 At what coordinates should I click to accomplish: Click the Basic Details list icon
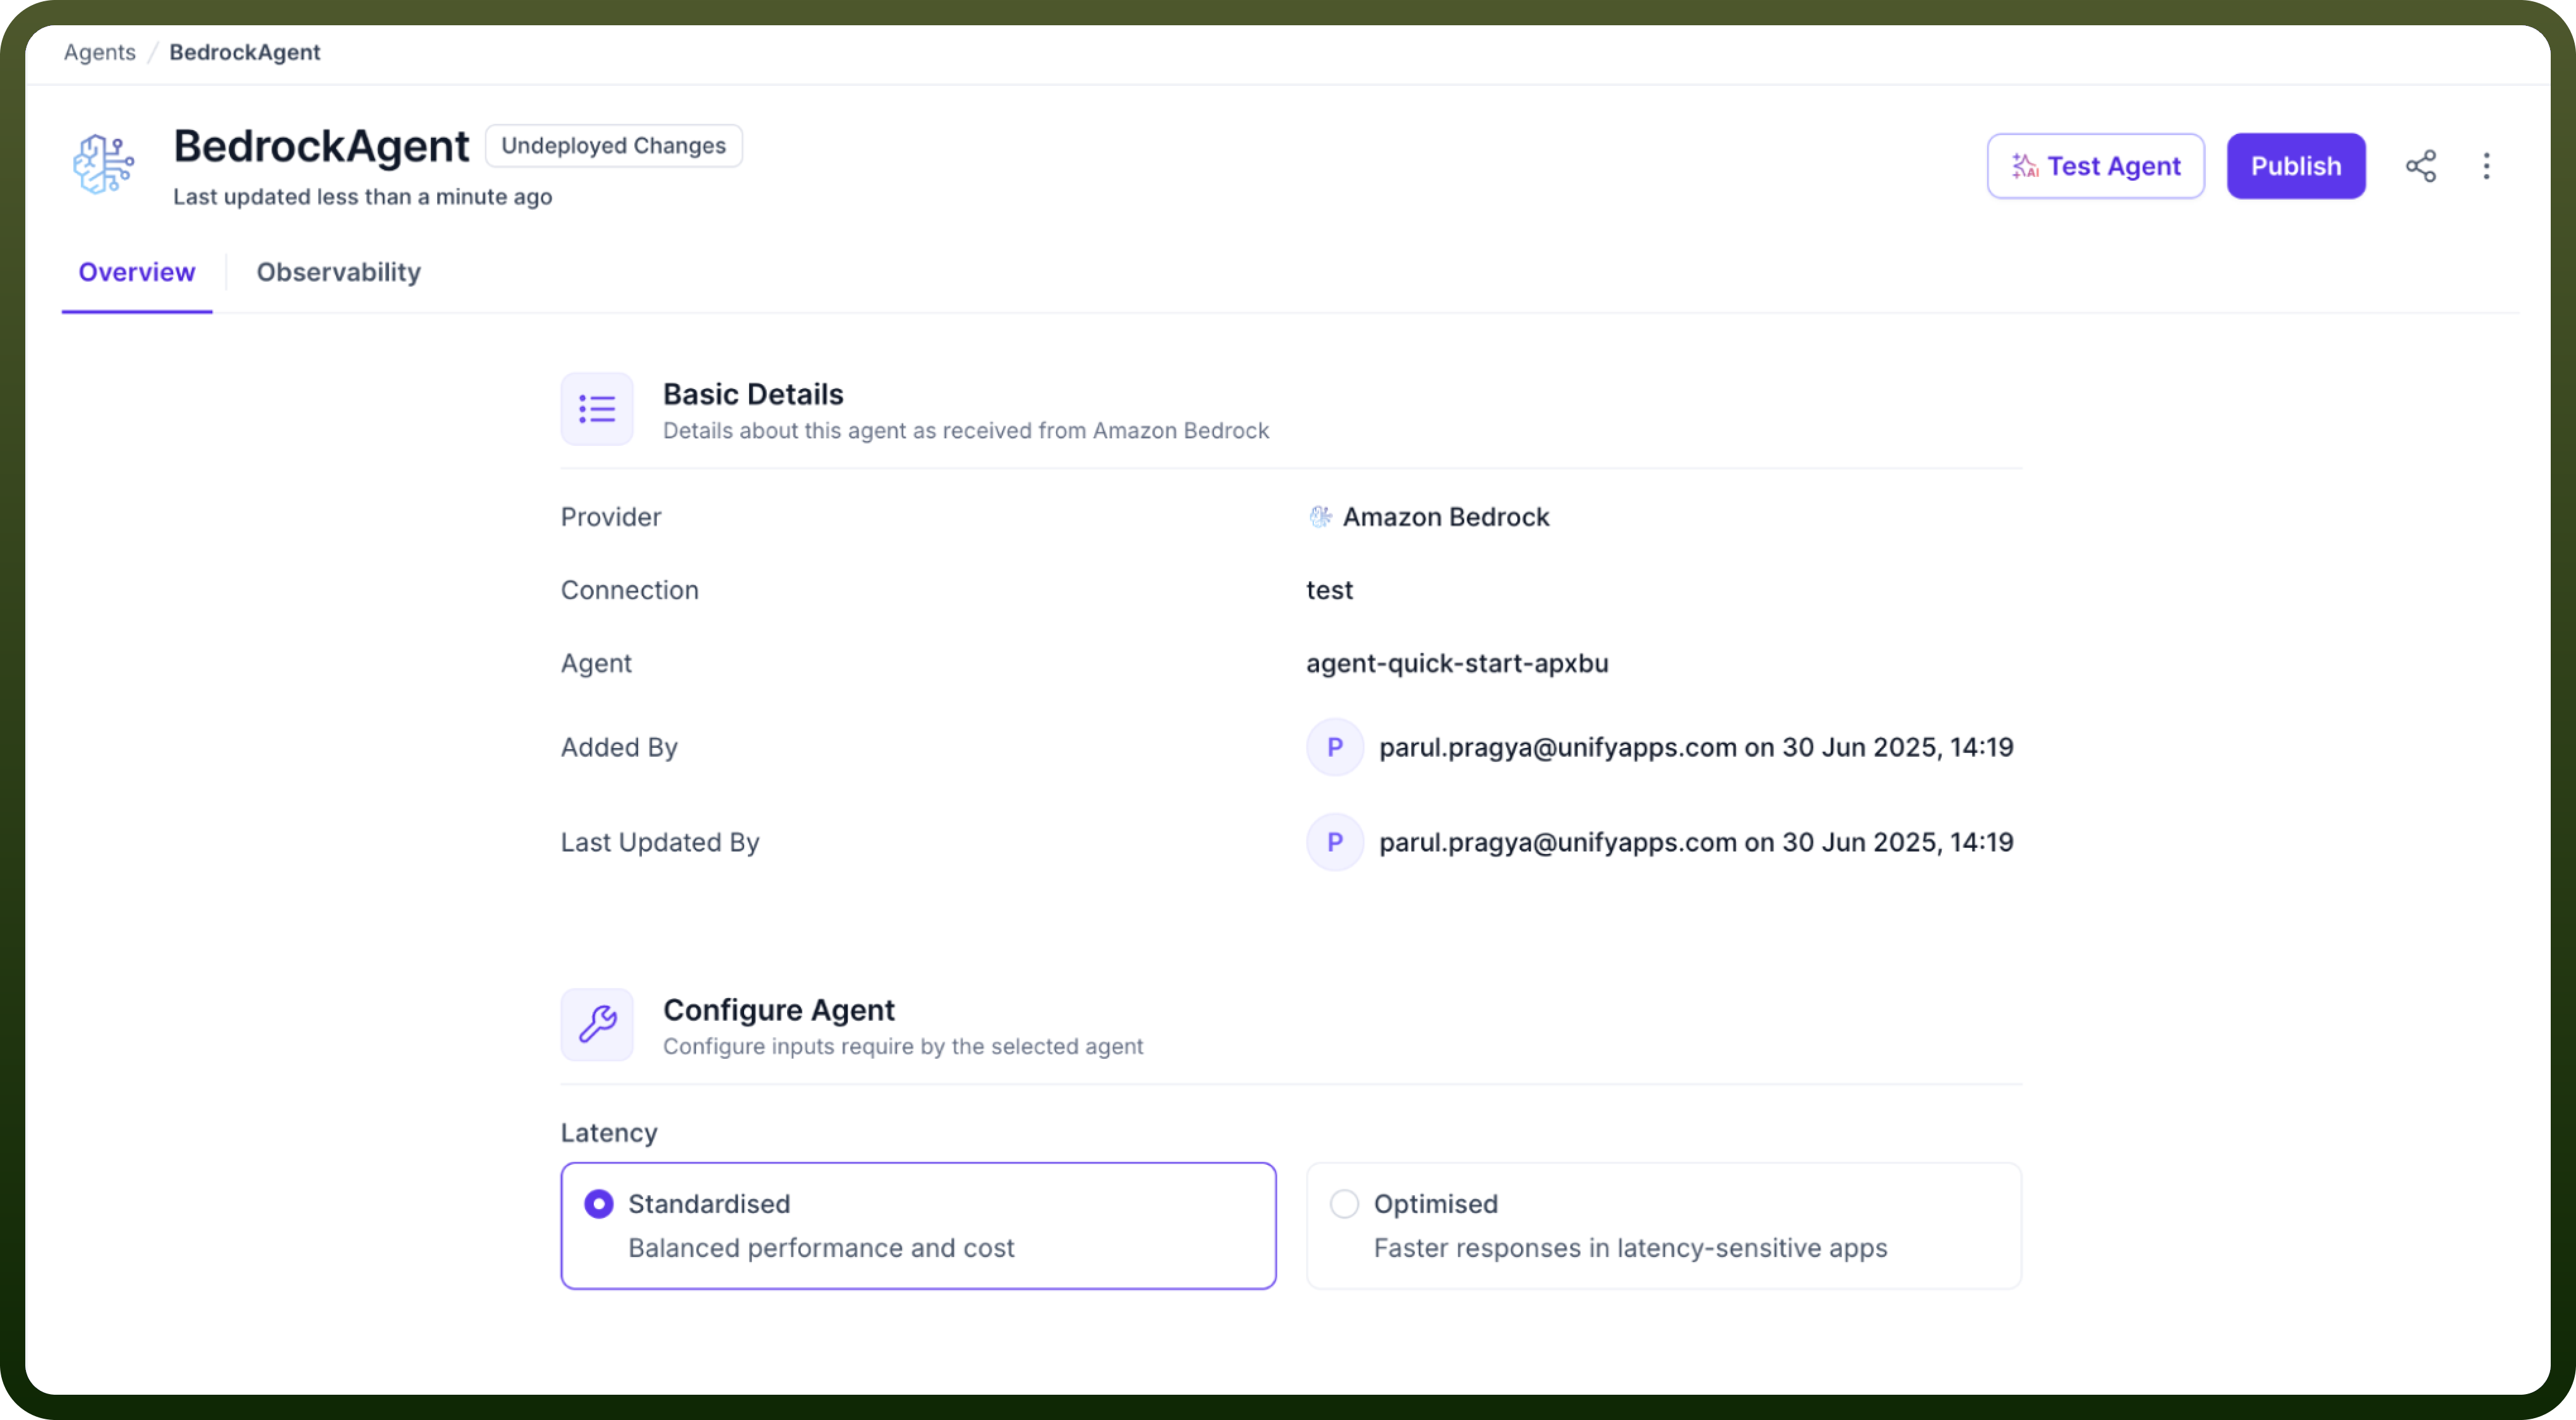[597, 409]
